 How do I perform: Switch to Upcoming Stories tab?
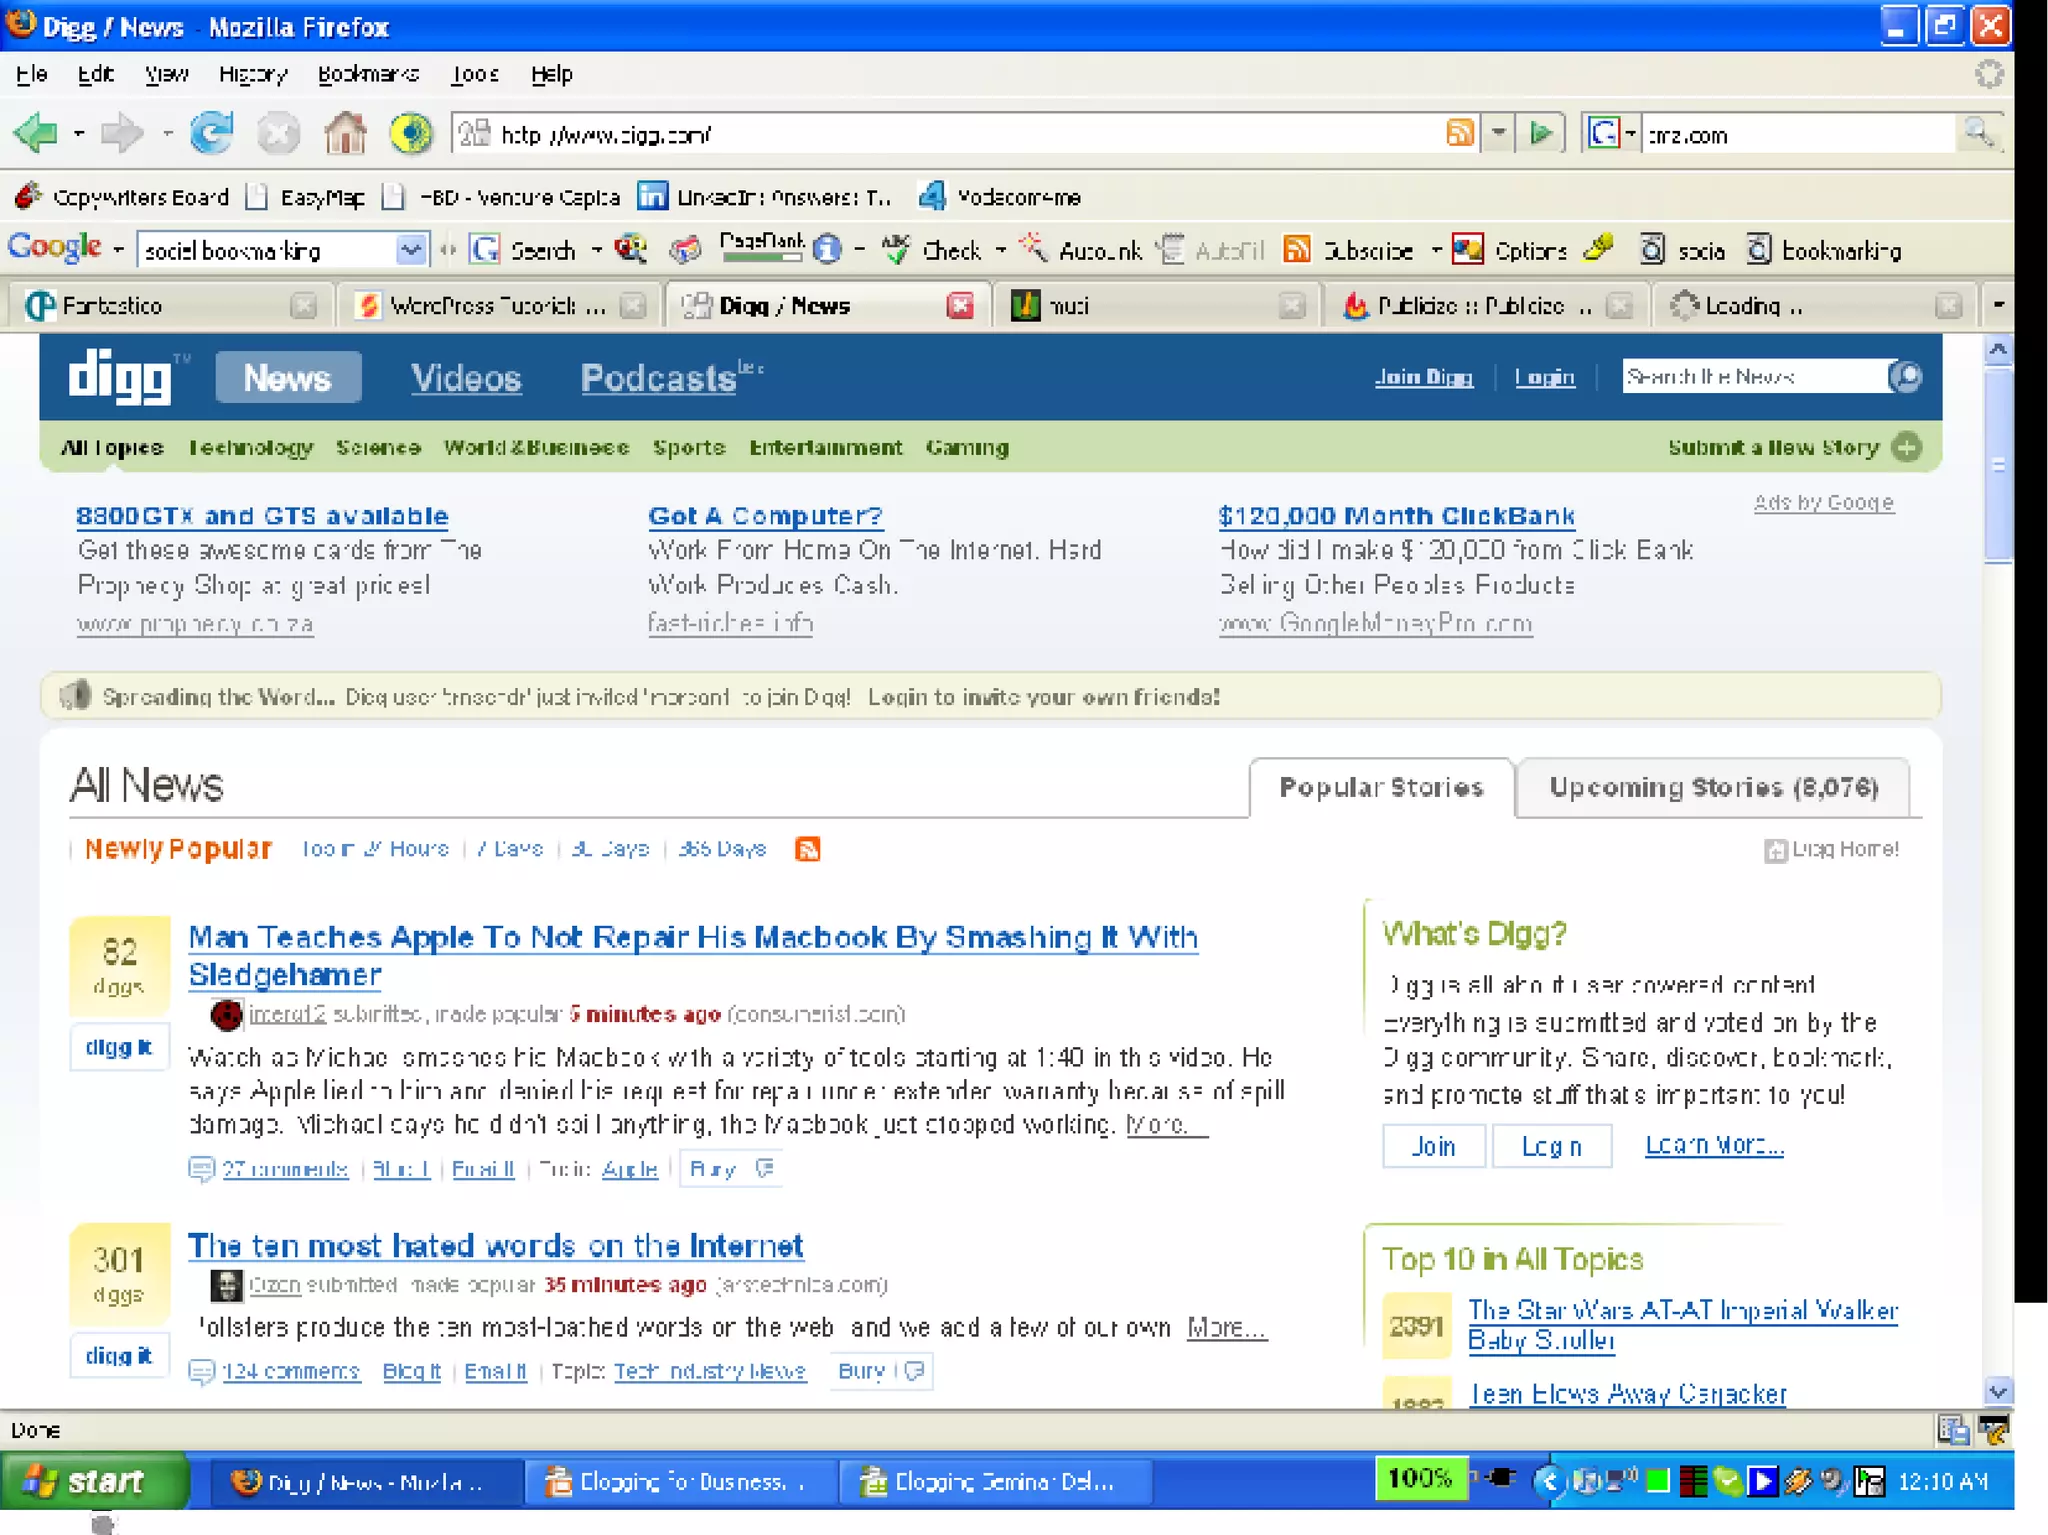(1713, 788)
